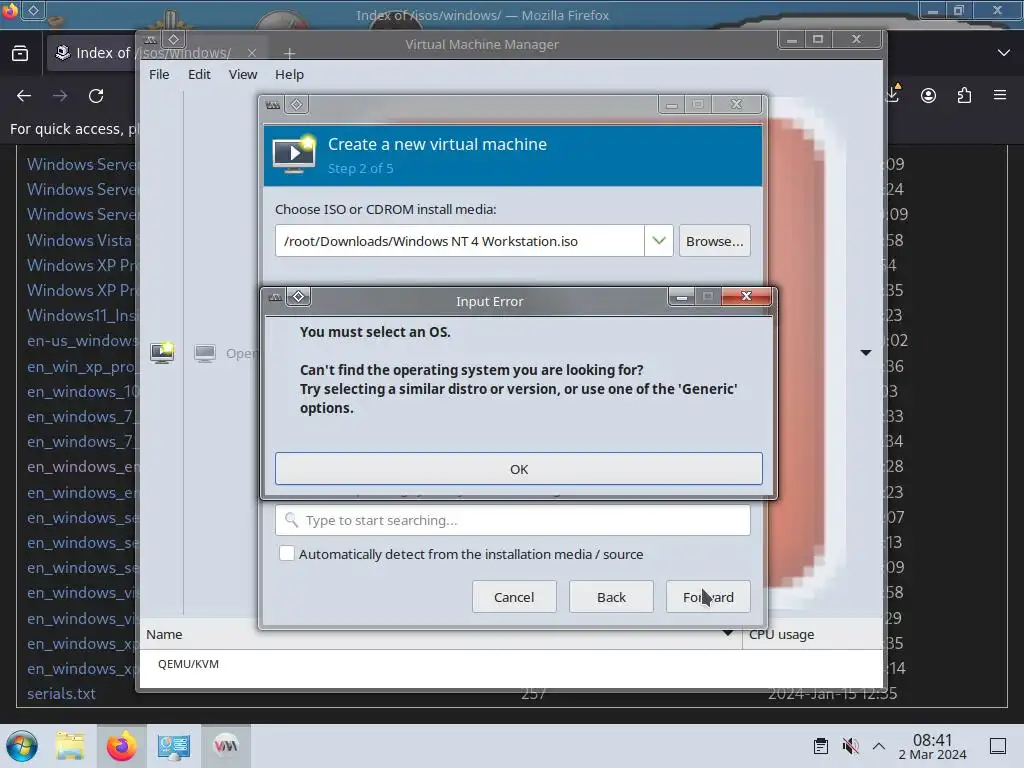Open Firefox account icon
Viewport: 1024px width, 768px height.
[x=928, y=96]
